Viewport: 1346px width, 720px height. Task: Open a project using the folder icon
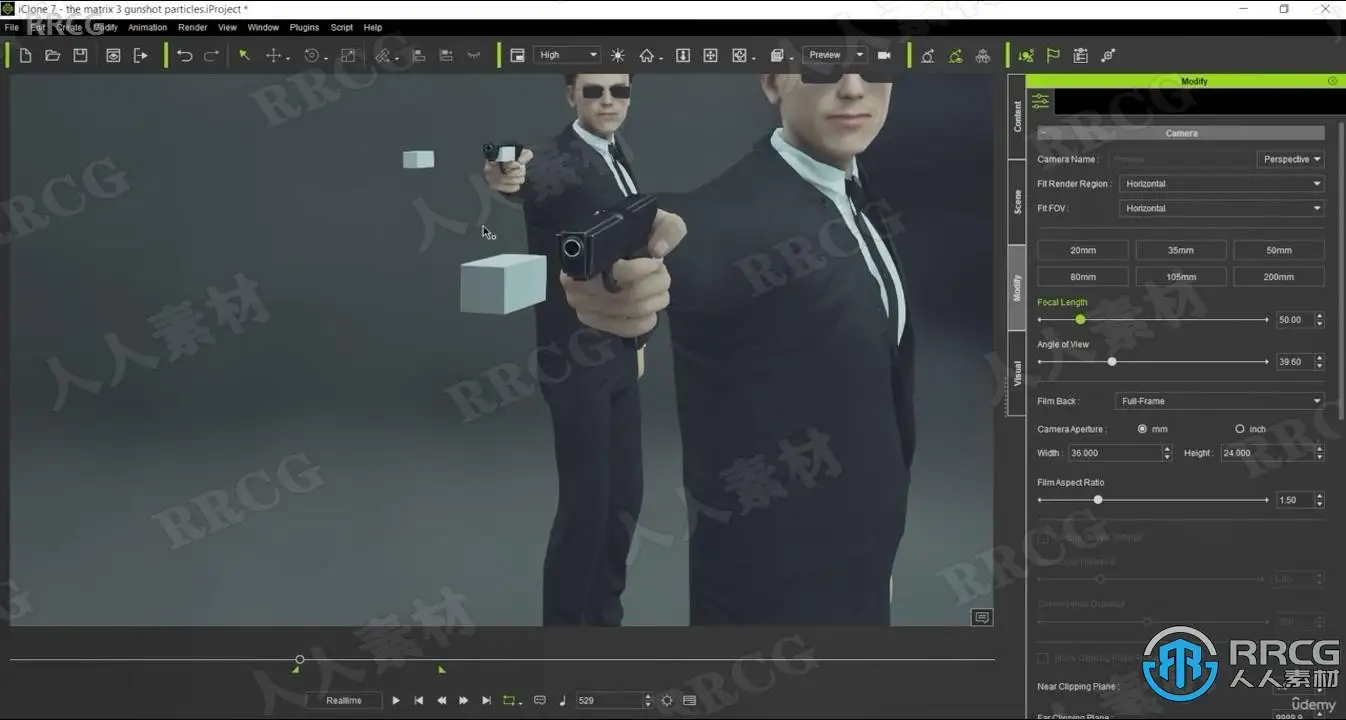tap(53, 56)
